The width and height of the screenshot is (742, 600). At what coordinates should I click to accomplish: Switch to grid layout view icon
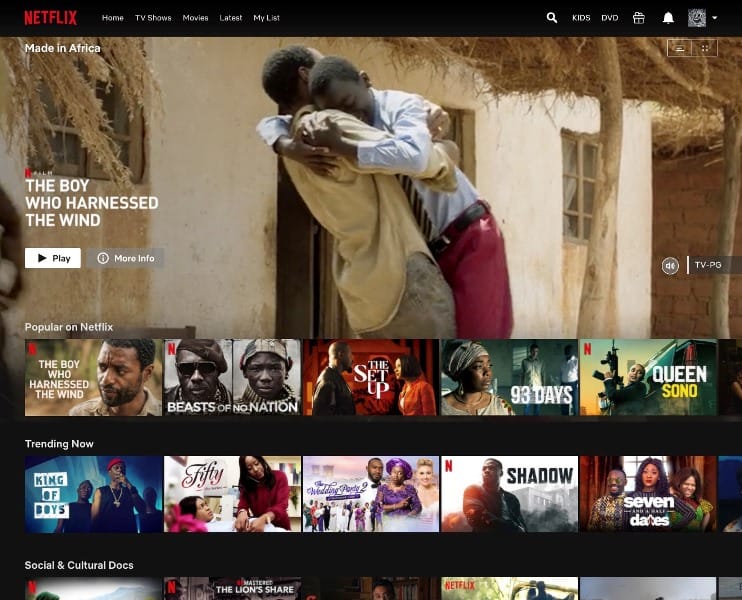pos(705,48)
